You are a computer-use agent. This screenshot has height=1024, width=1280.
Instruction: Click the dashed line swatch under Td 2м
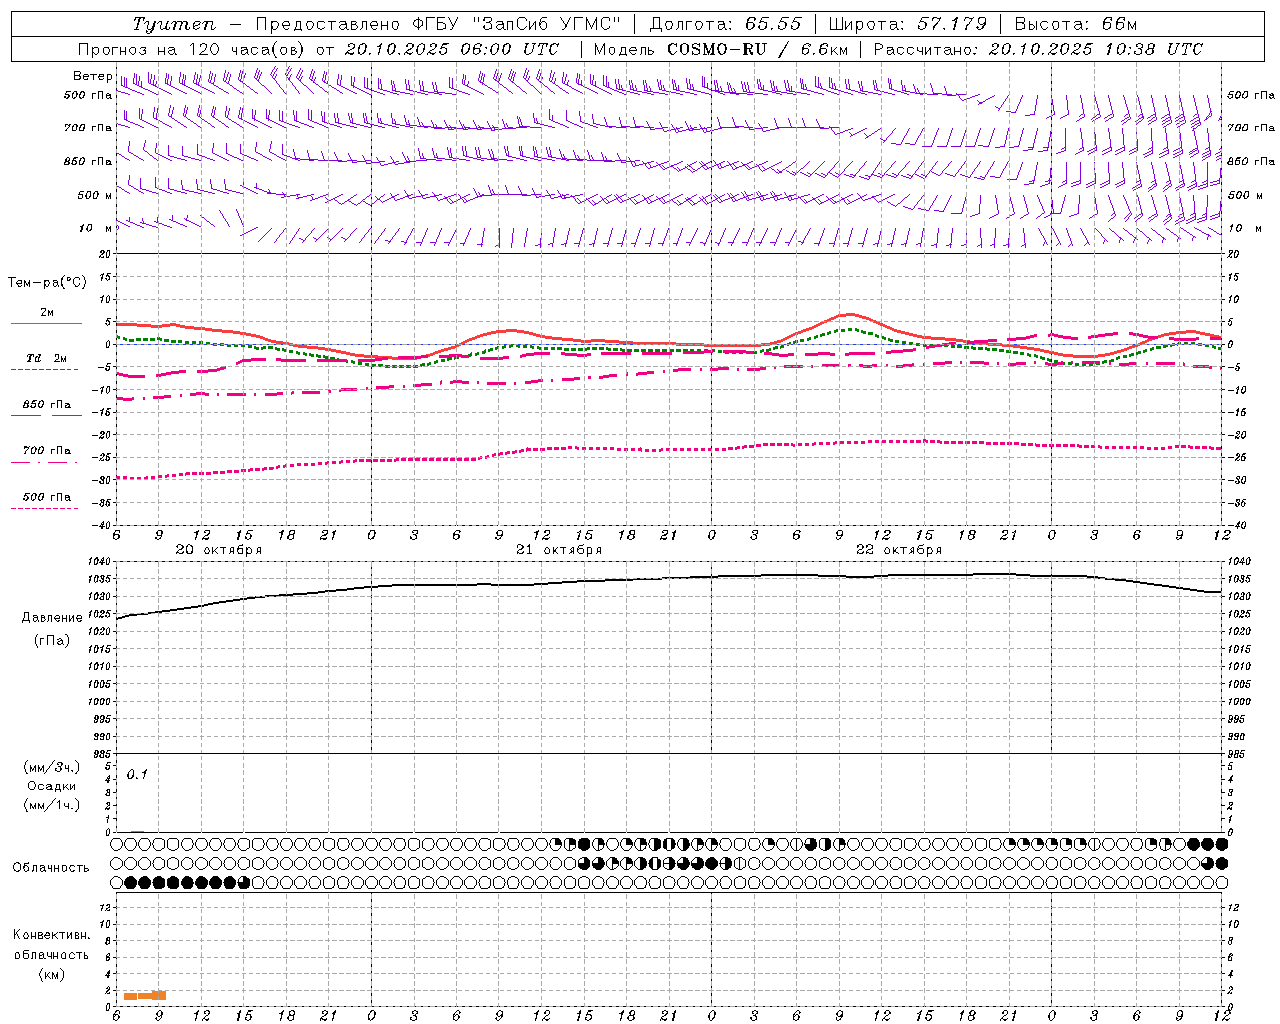coord(44,370)
